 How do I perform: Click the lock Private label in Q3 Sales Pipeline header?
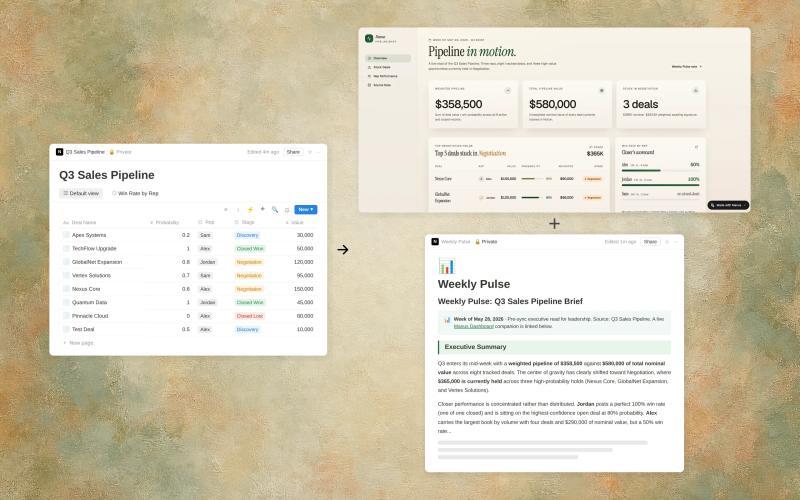click(x=120, y=152)
